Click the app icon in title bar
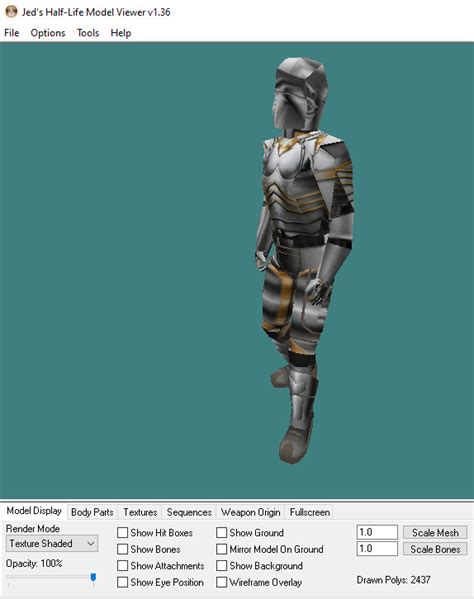This screenshot has width=474, height=599. [x=11, y=12]
